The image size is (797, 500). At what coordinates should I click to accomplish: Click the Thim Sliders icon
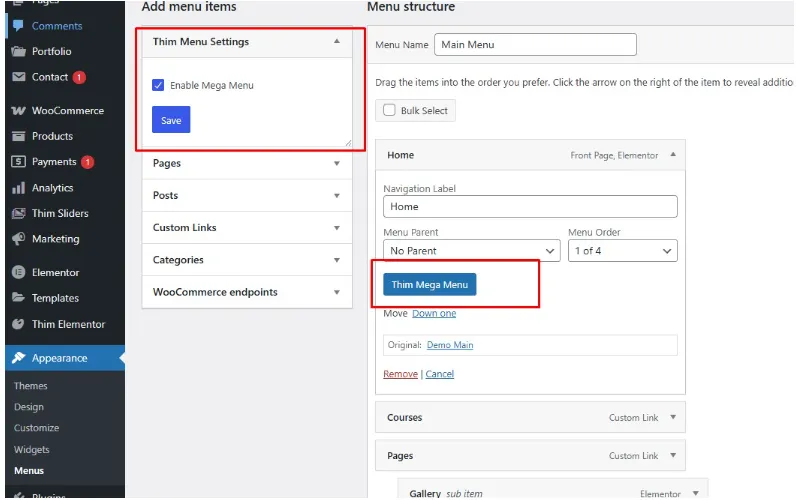[x=18, y=213]
